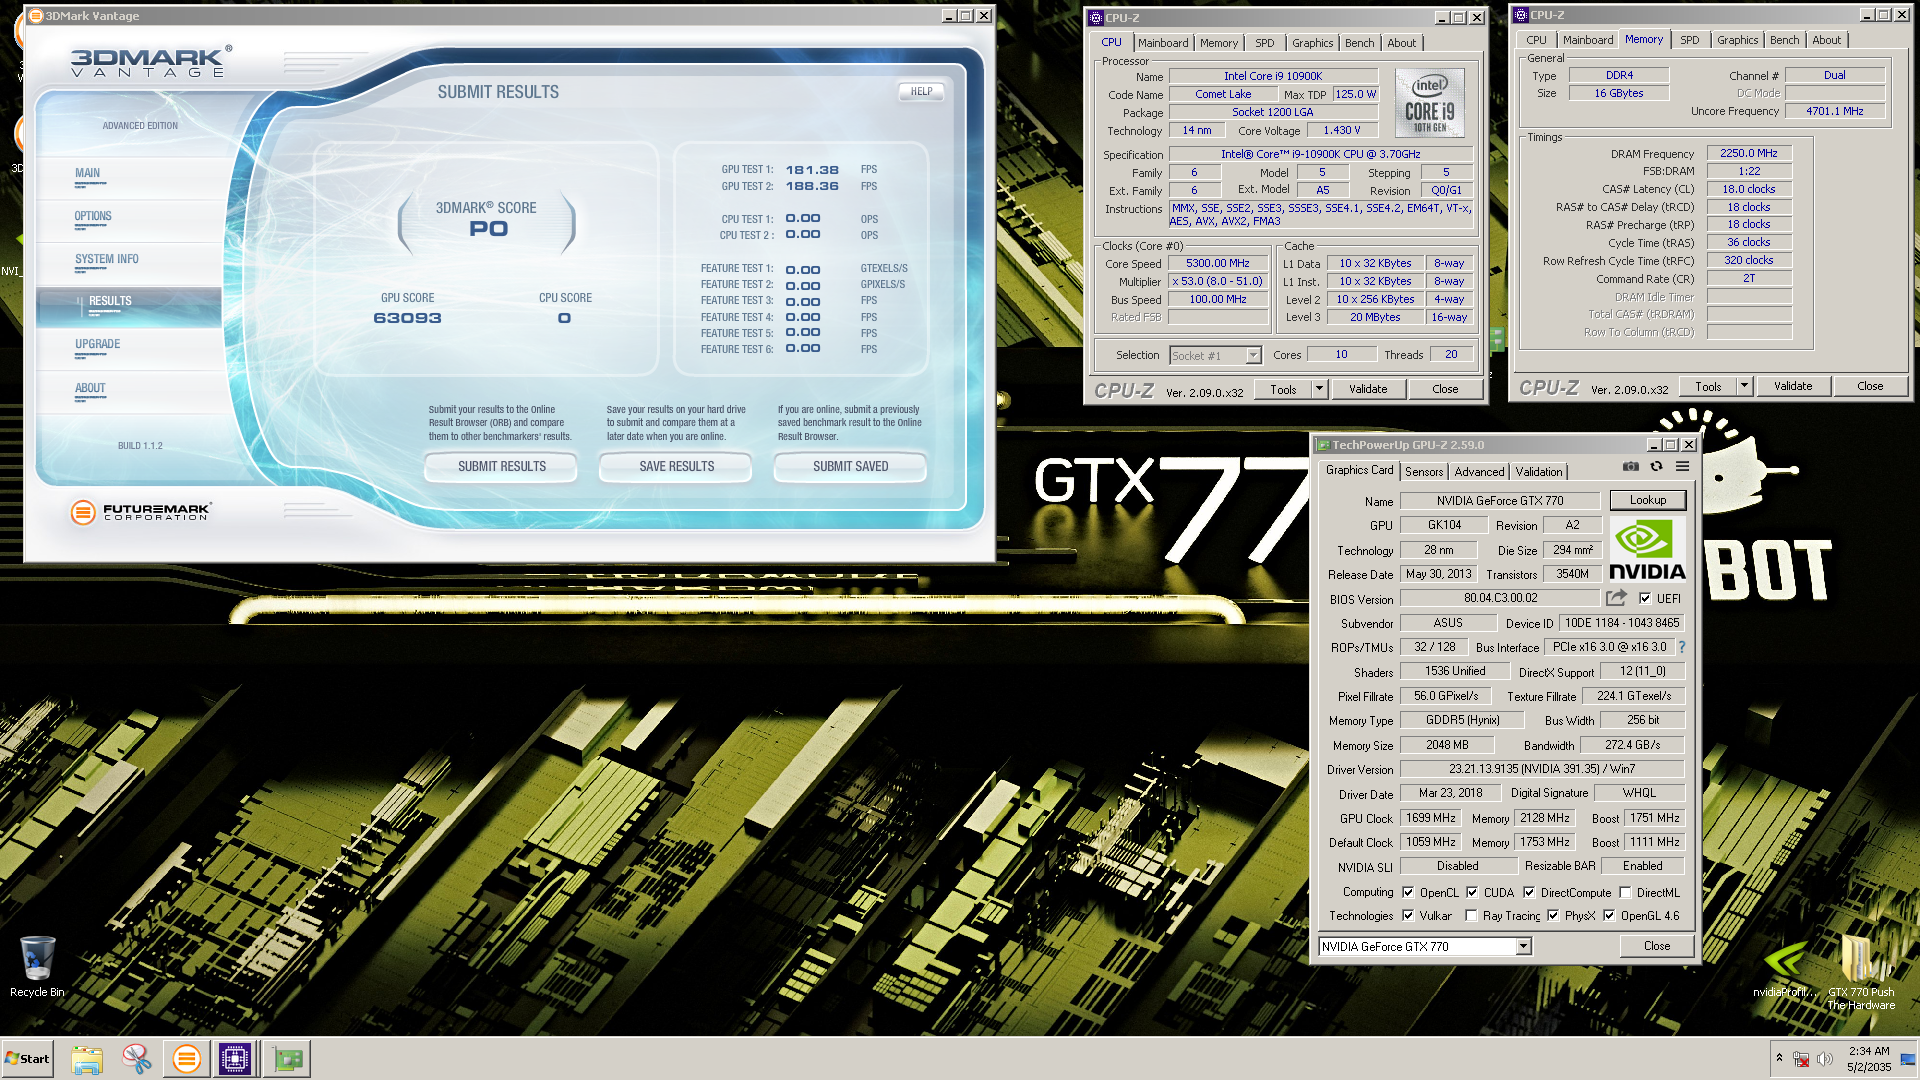Open the nvidiaProfileInspector desktop icon
The height and width of the screenshot is (1080, 1920).
pos(1784,966)
